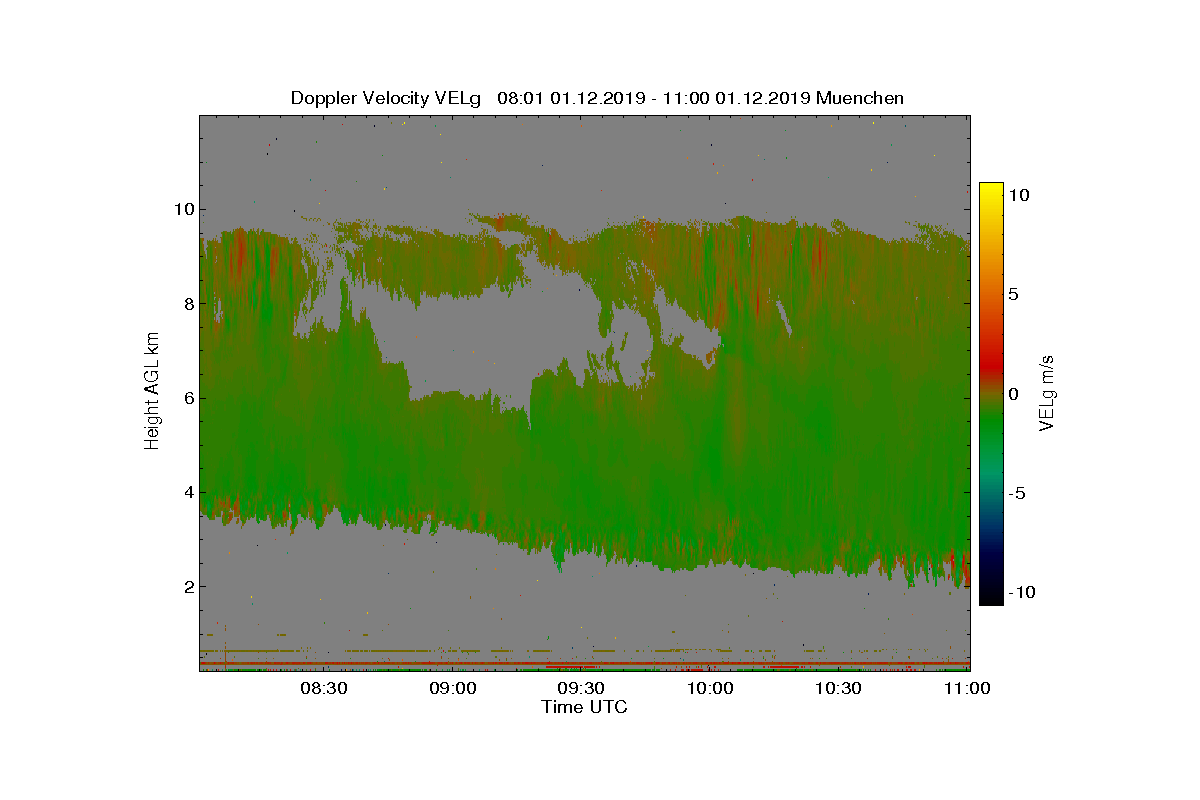Click the '09:00' time tick label
Viewport: 1200px width, 800px height.
pos(452,688)
